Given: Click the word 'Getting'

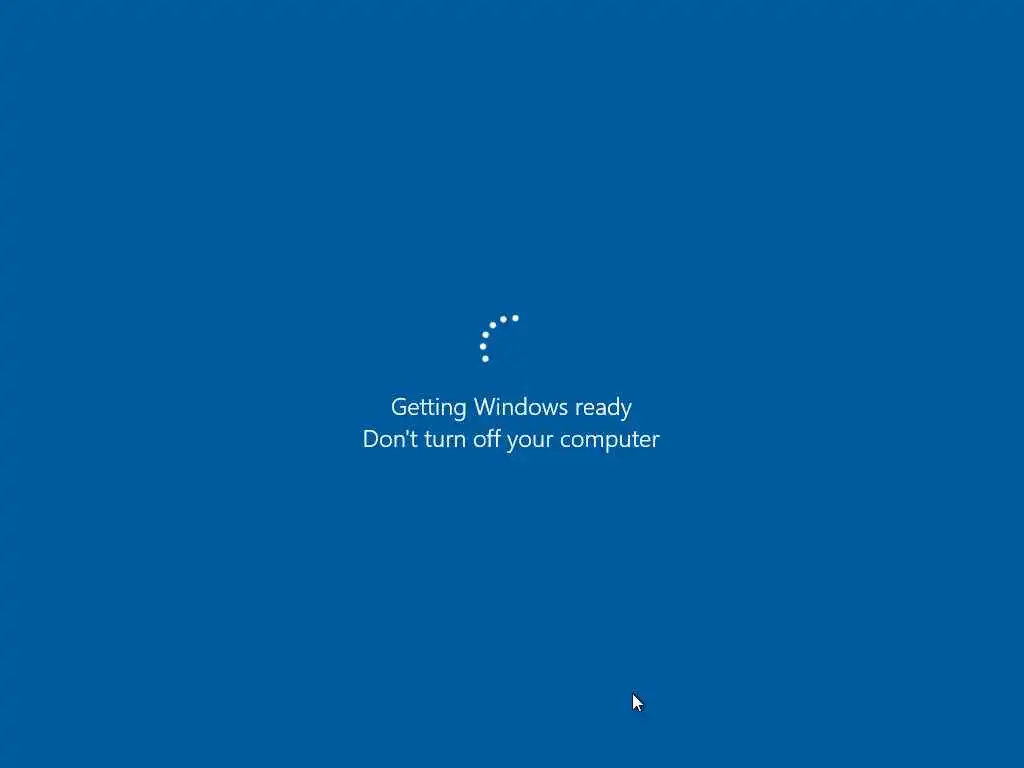Looking at the screenshot, I should 428,408.
